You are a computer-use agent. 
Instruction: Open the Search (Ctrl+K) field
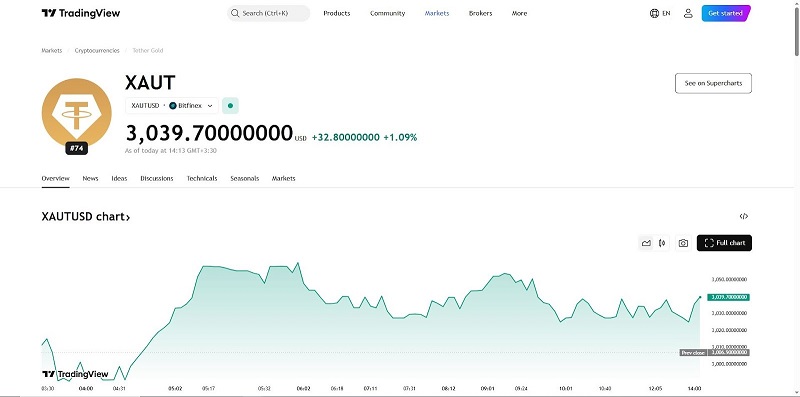point(268,13)
